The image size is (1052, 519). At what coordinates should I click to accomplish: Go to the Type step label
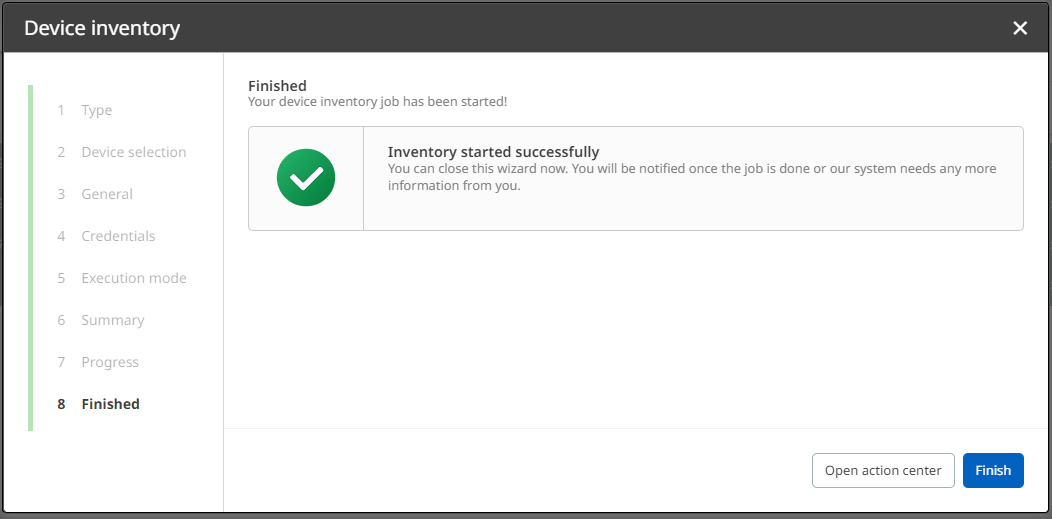[x=97, y=110]
